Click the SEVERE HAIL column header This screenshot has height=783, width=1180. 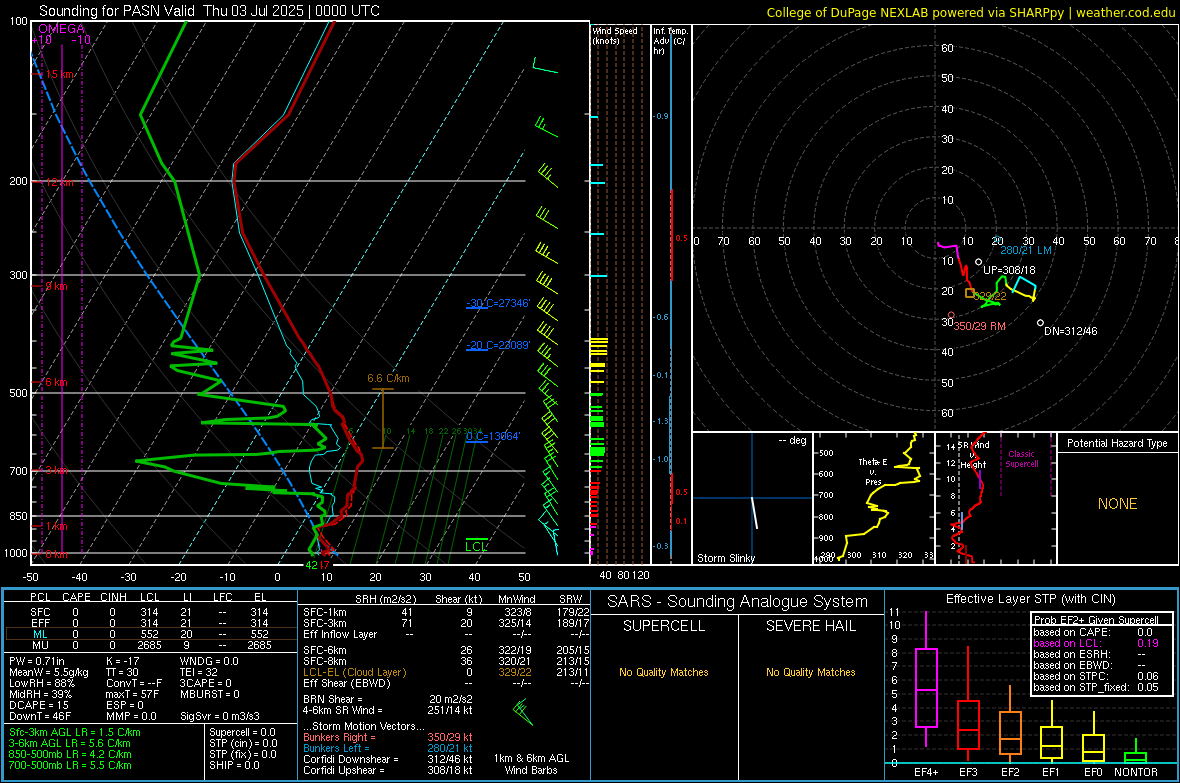(x=810, y=626)
